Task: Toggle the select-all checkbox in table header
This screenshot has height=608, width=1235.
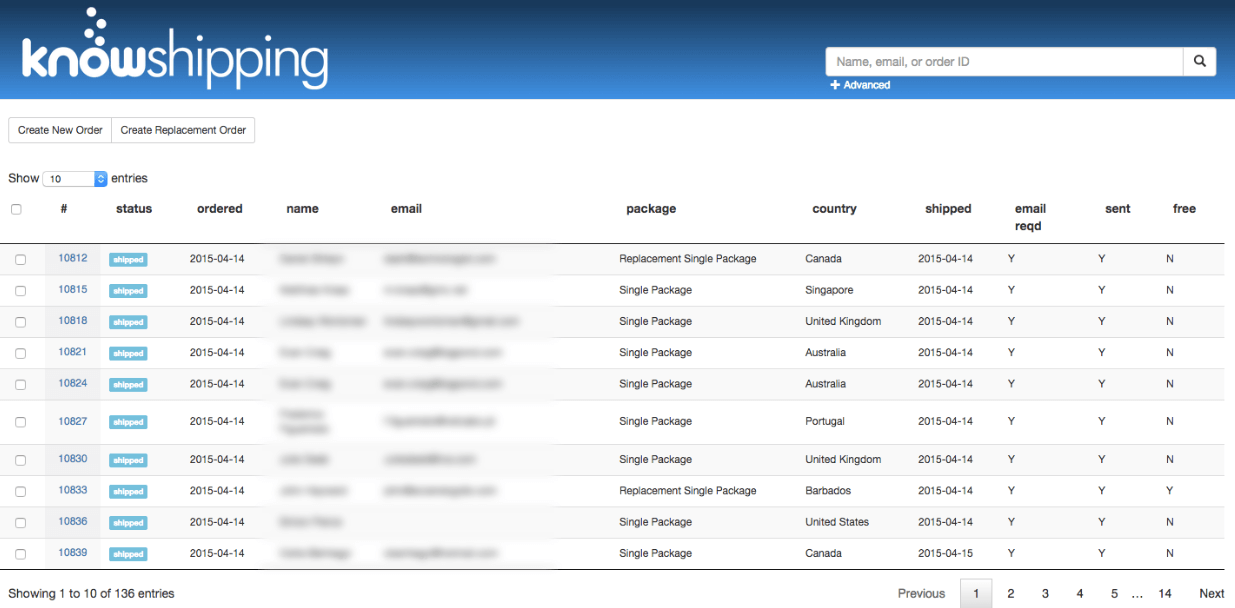Action: (16, 209)
